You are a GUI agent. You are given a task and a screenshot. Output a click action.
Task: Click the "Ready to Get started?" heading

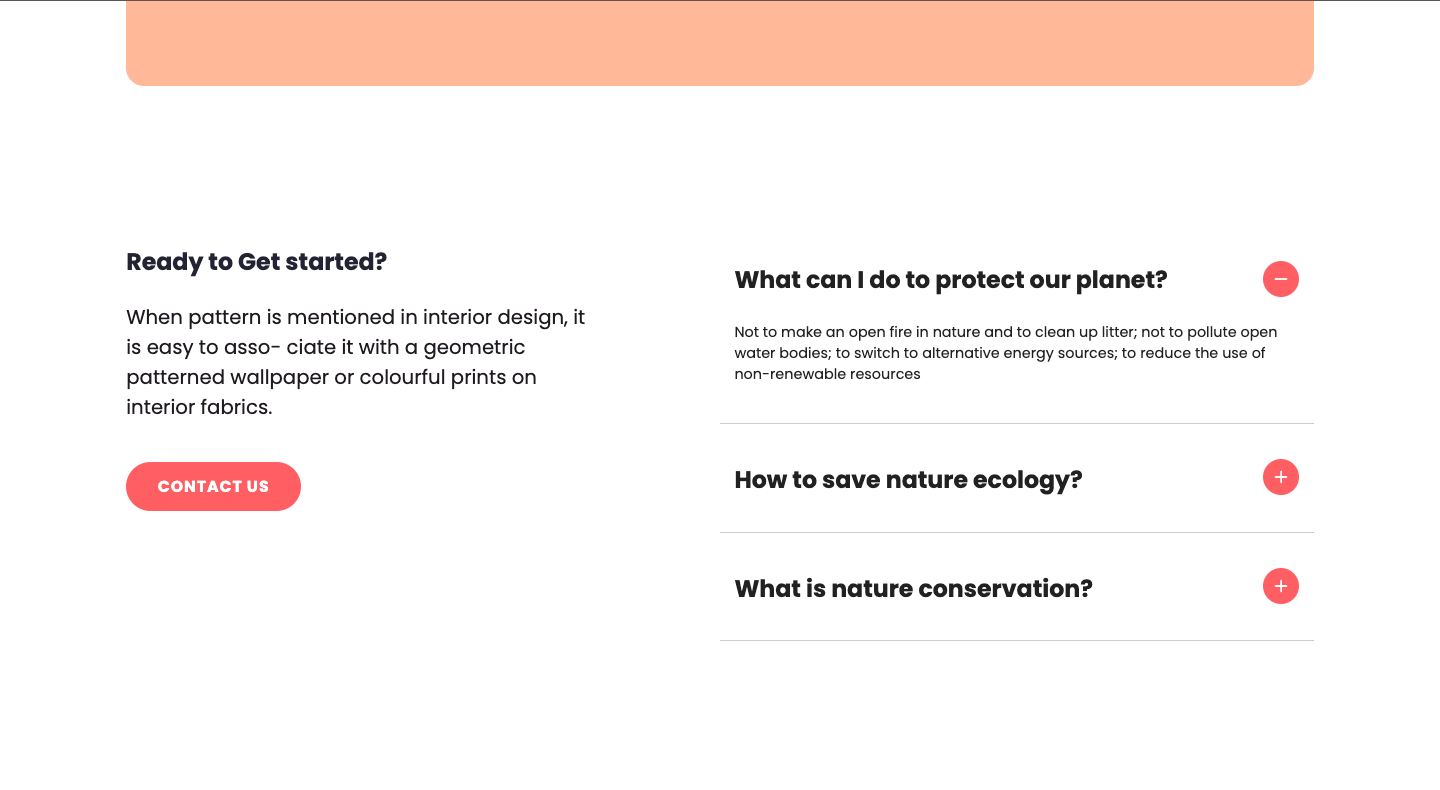[x=256, y=262]
